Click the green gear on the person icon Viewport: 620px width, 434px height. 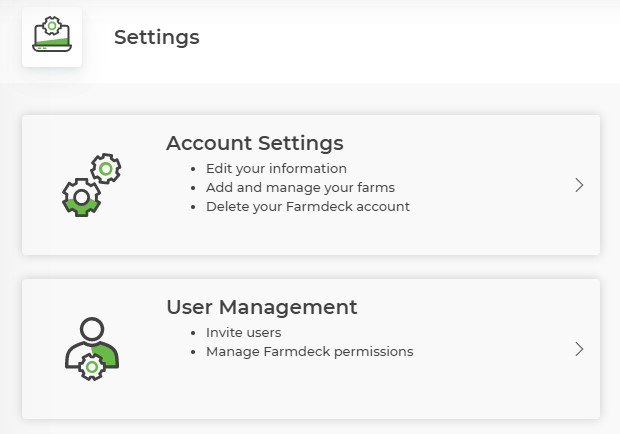click(92, 366)
